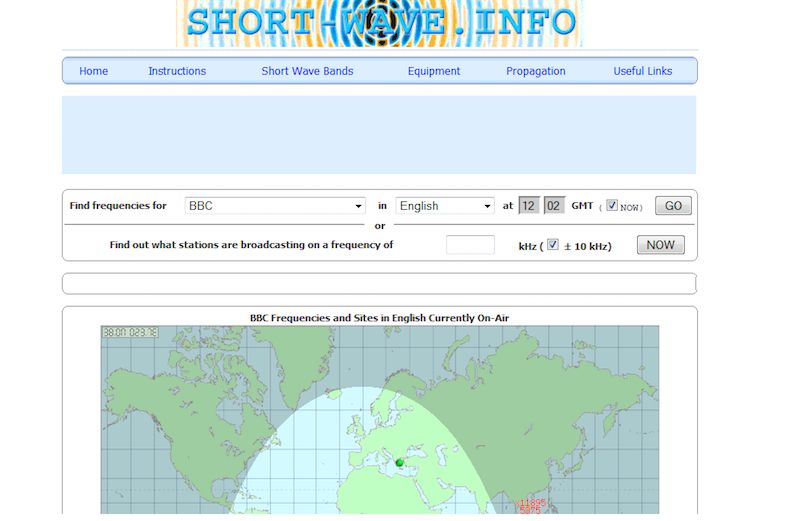Open the Home menu item
This screenshot has height=521, width=802.
click(x=93, y=71)
